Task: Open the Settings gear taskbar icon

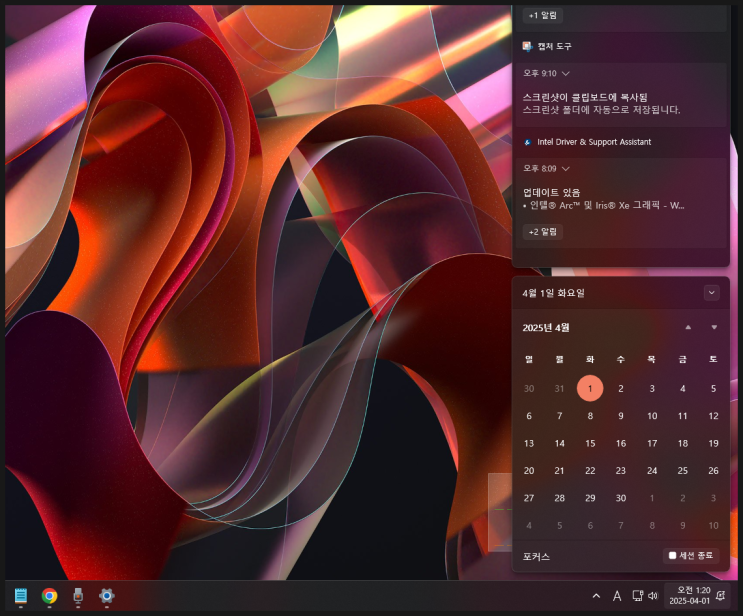Action: tap(107, 596)
